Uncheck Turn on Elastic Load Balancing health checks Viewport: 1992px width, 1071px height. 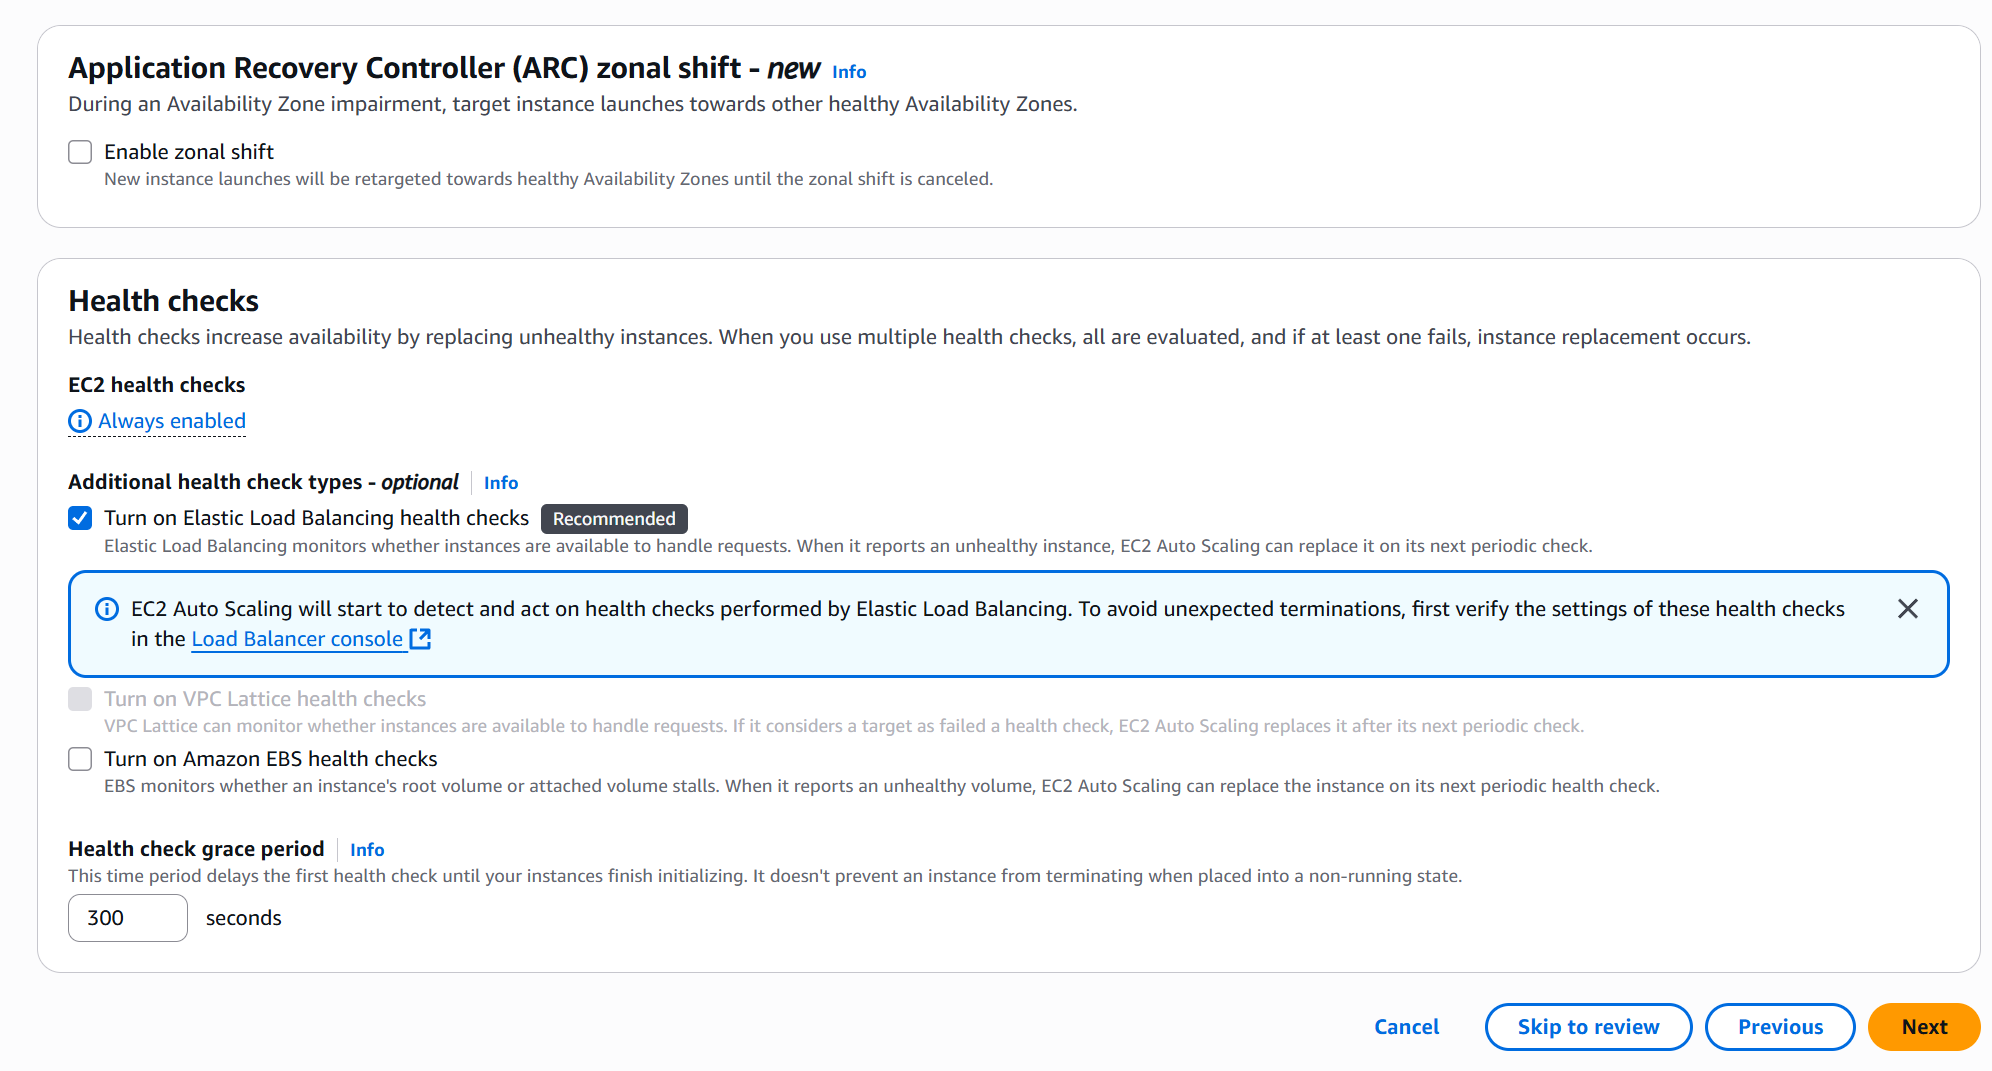tap(80, 518)
